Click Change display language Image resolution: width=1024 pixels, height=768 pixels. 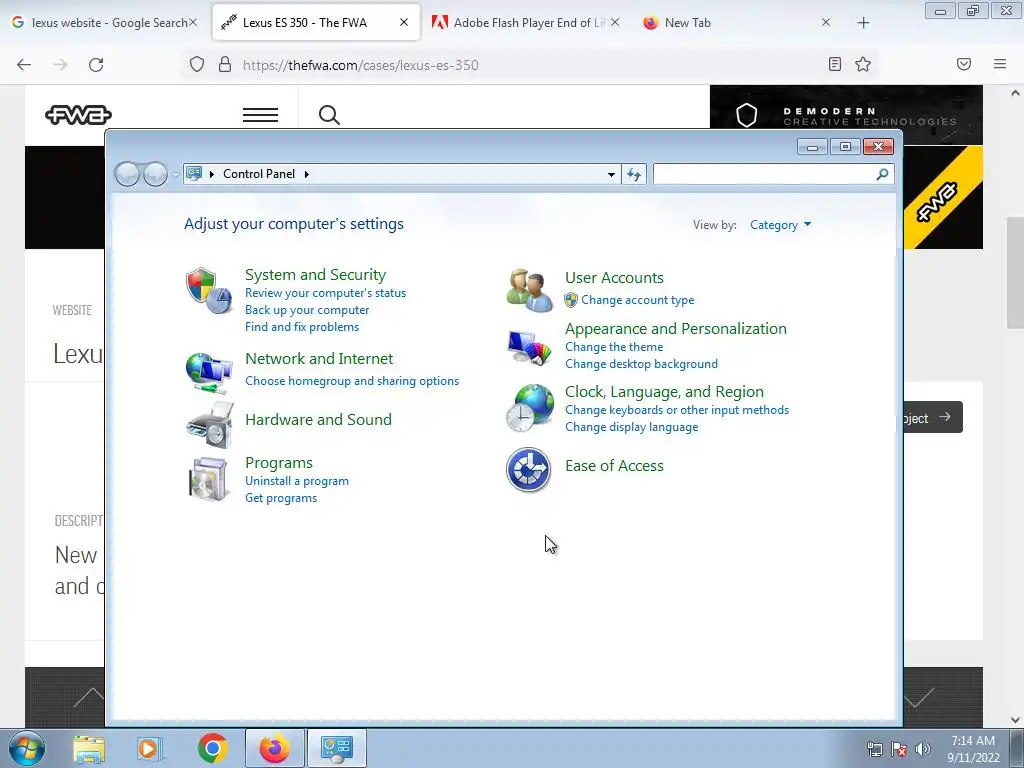632,427
